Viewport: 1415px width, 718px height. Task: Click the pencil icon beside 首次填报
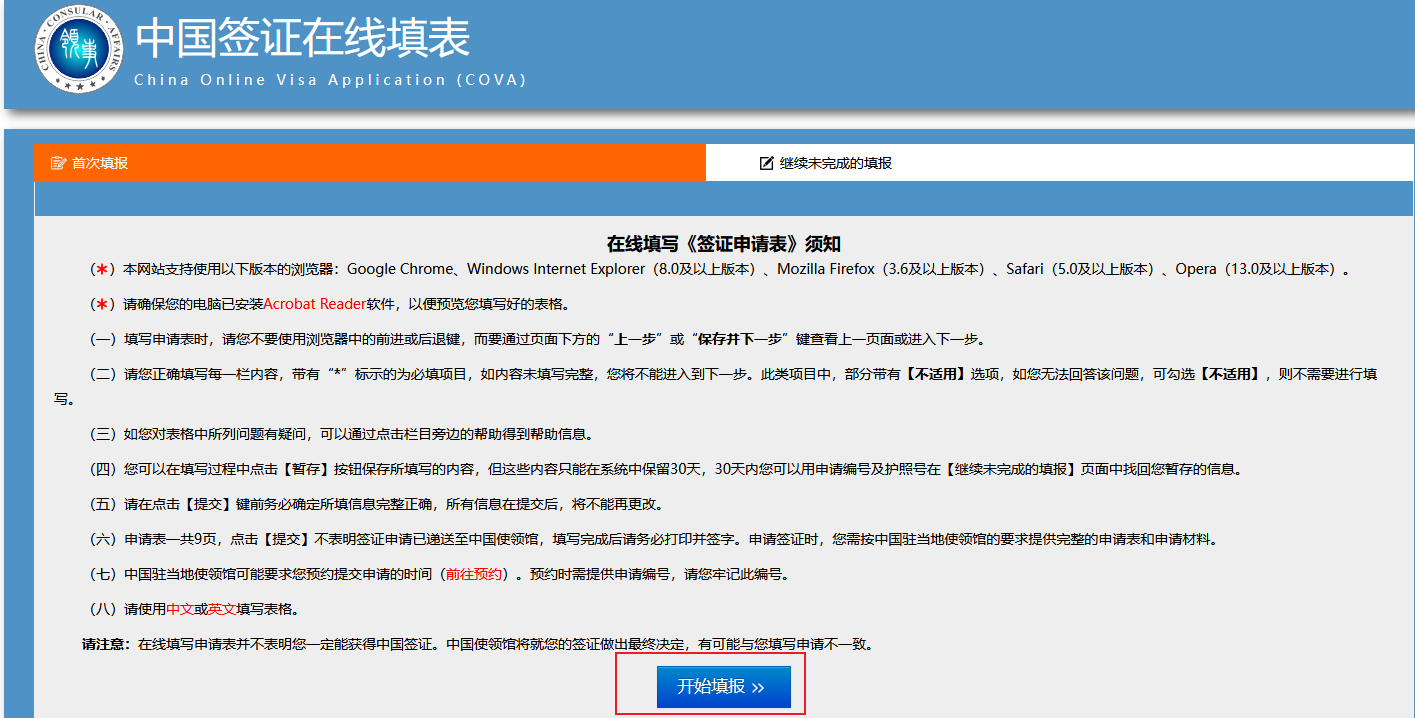pyautogui.click(x=58, y=163)
